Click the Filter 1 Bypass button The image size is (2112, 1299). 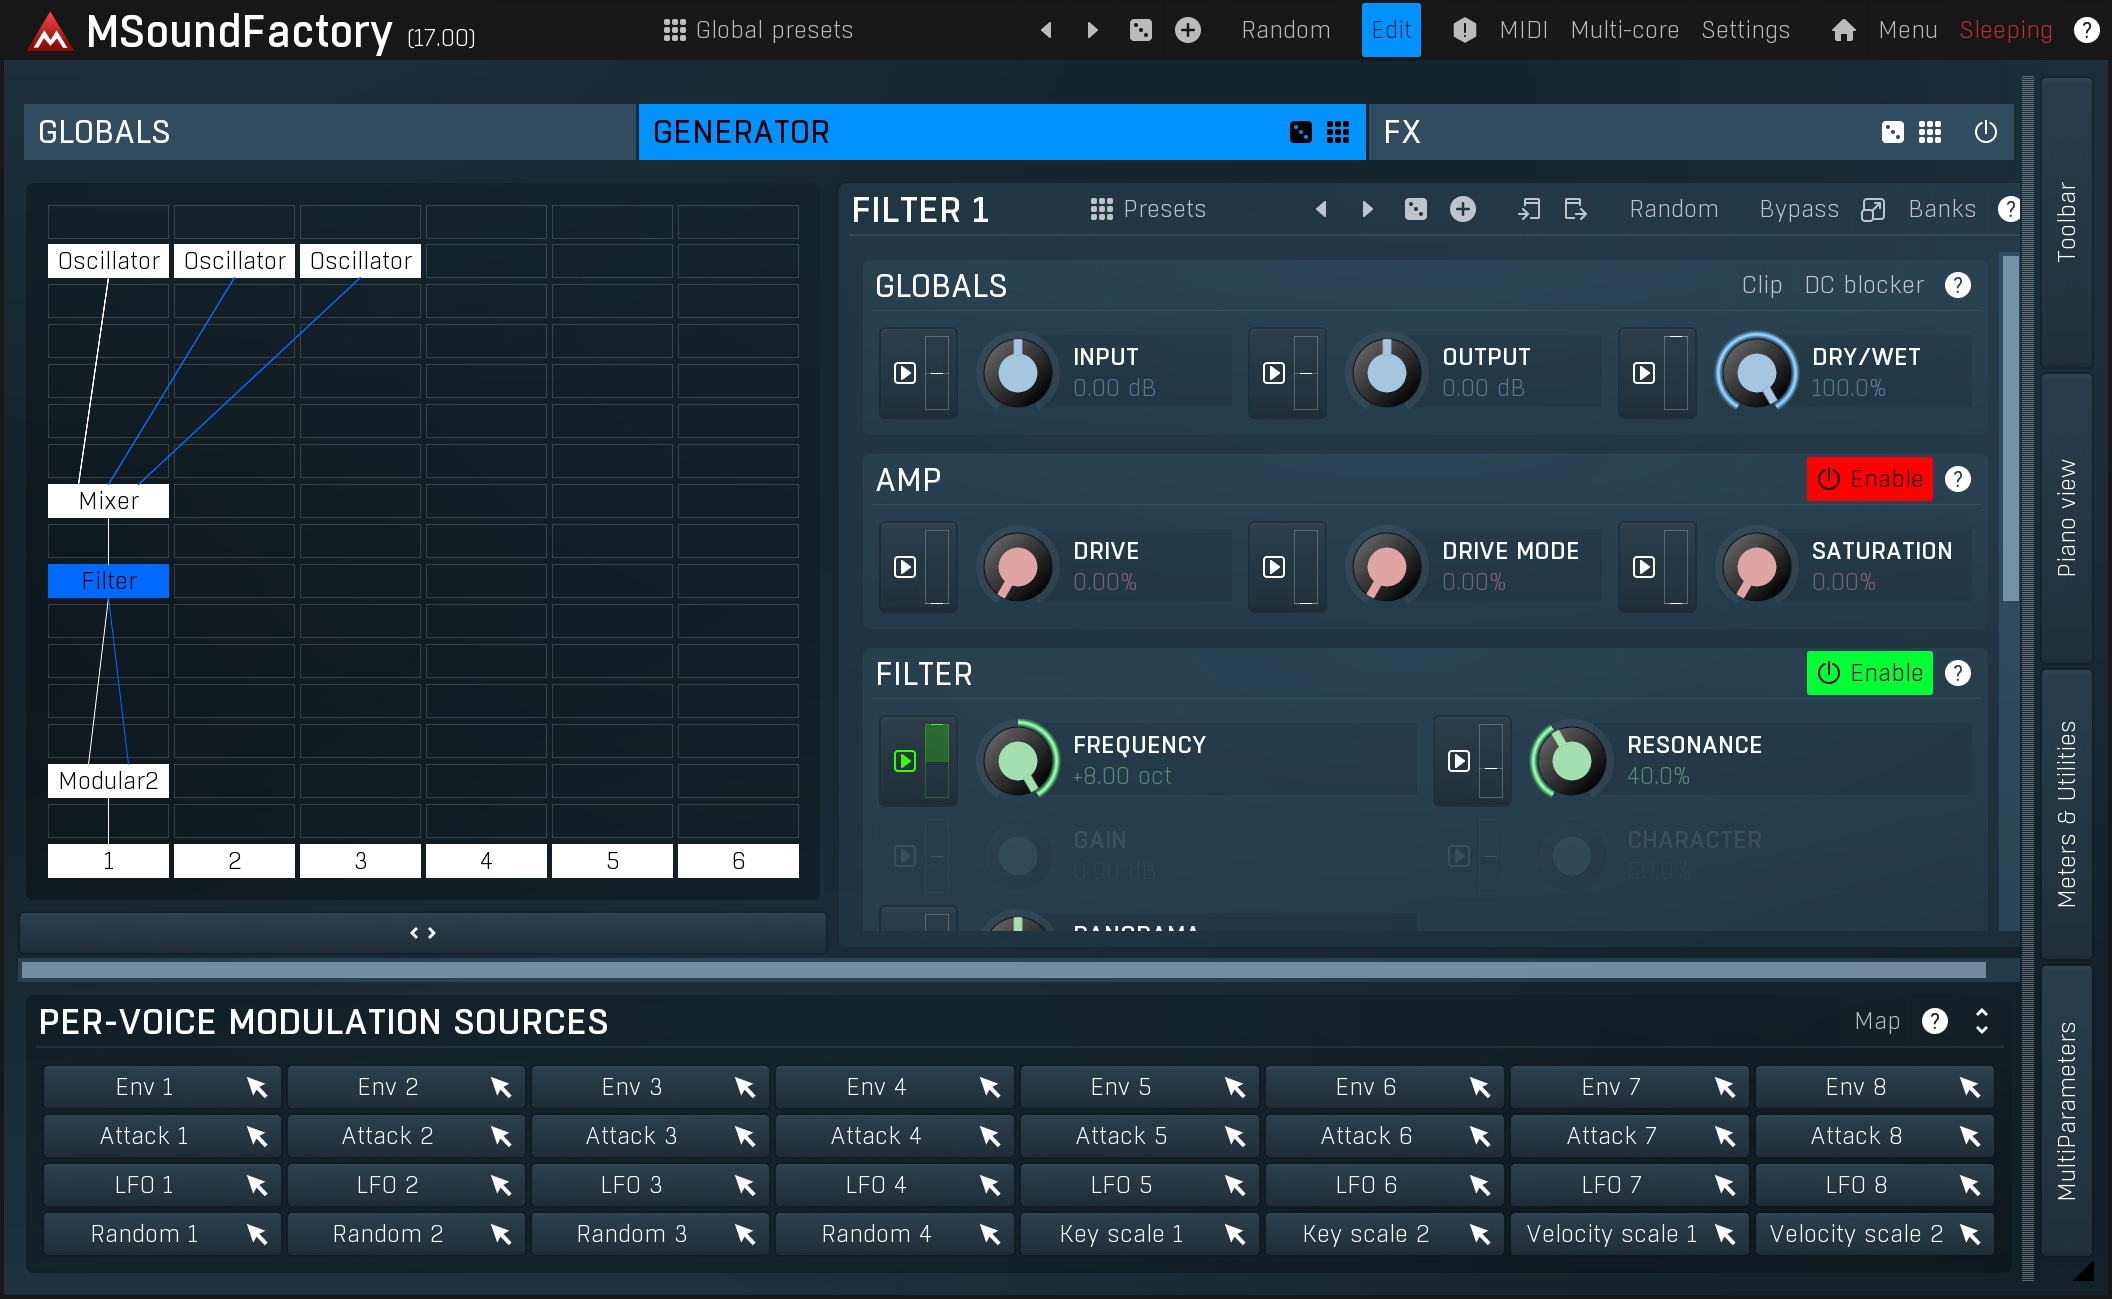[x=1798, y=209]
